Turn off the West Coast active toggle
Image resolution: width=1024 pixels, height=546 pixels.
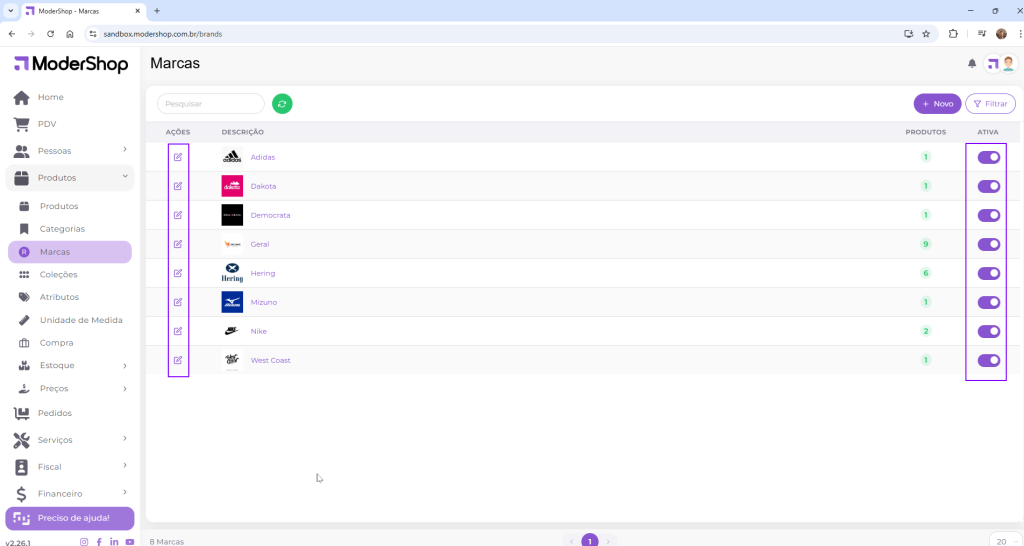point(988,360)
